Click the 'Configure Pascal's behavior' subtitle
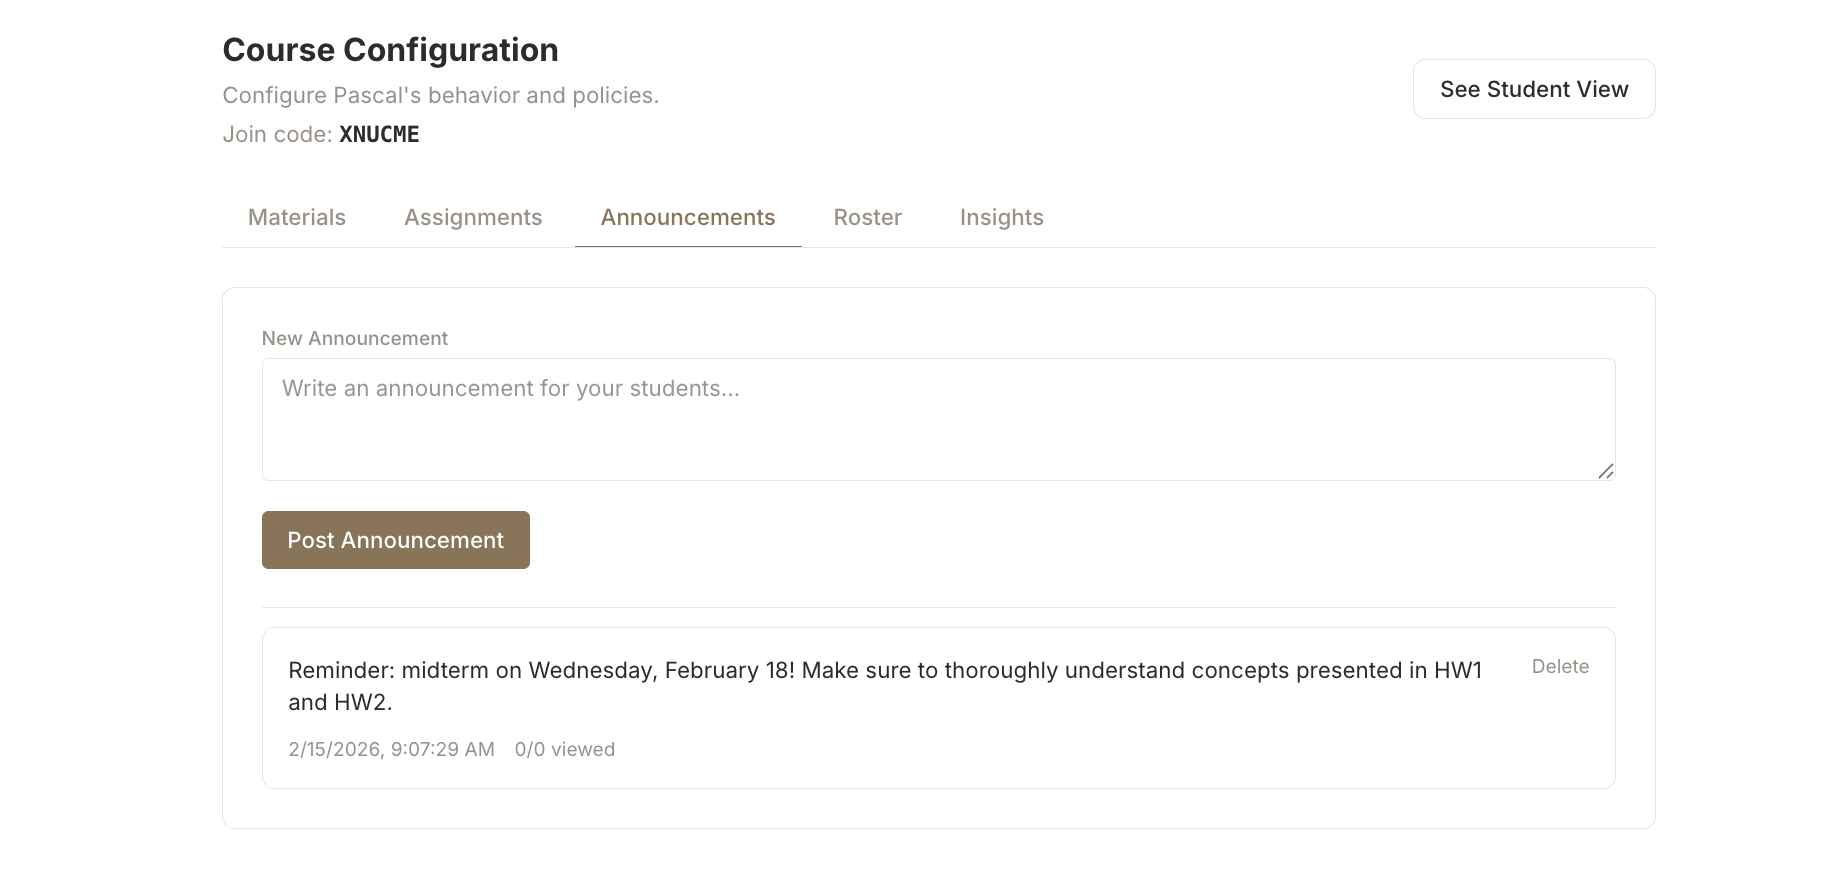Screen dimensions: 1838x894 440,95
